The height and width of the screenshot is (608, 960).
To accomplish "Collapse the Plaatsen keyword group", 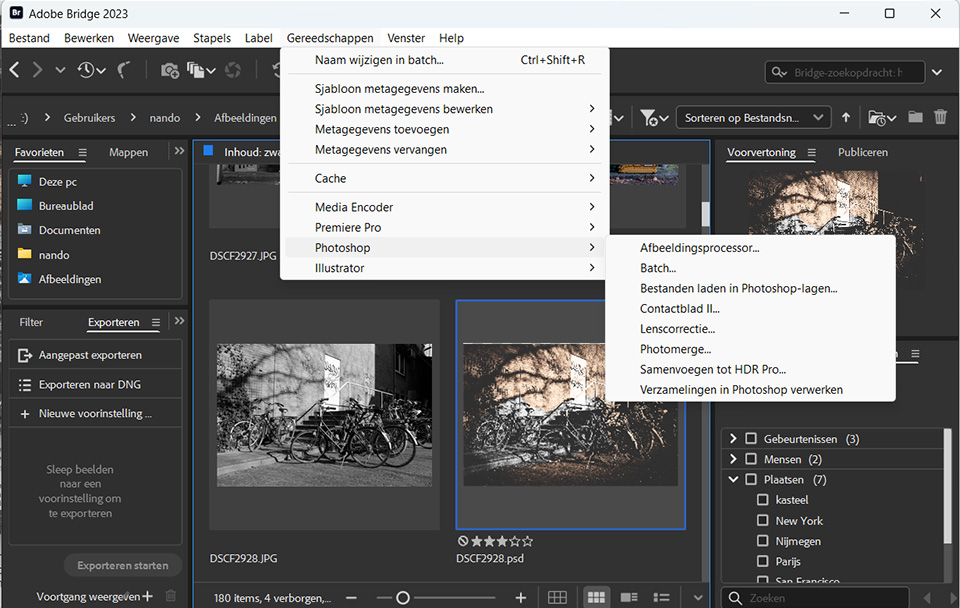I will click(733, 479).
